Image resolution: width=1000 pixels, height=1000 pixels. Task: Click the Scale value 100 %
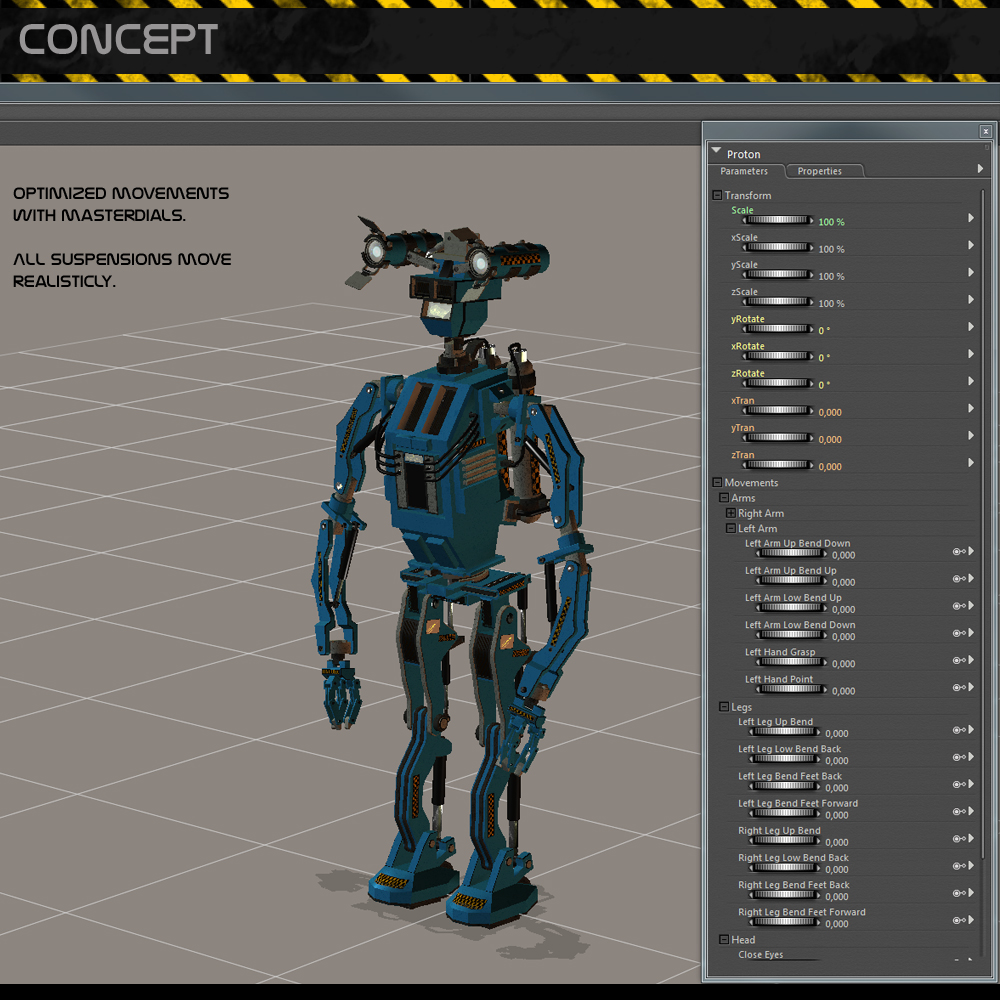(x=832, y=222)
